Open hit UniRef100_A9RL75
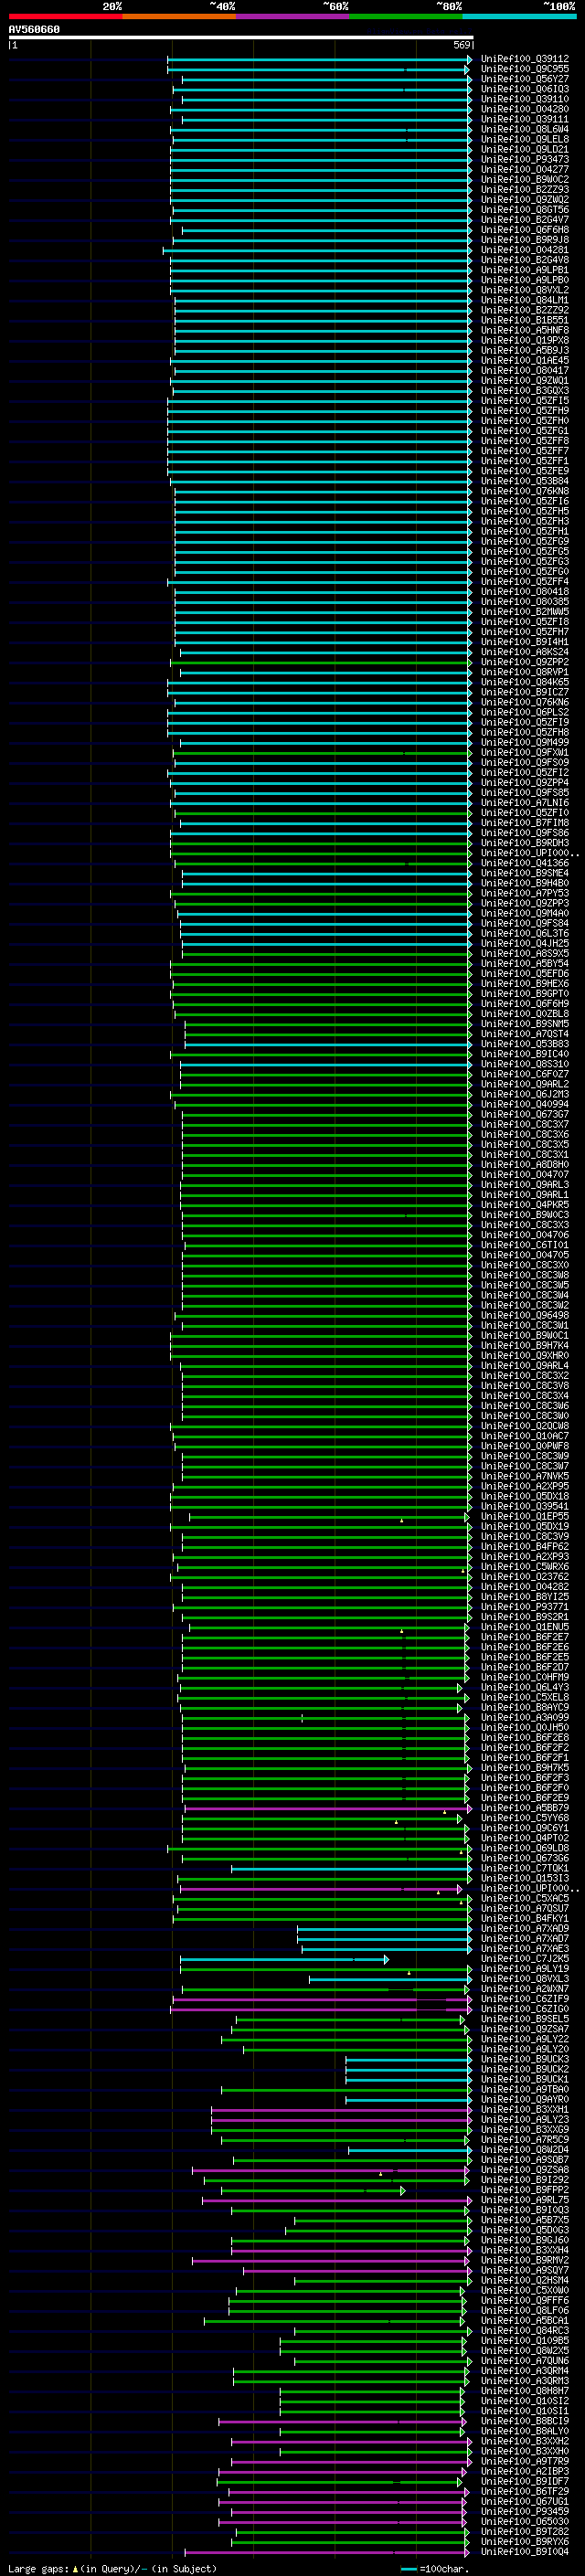 click(x=525, y=2199)
